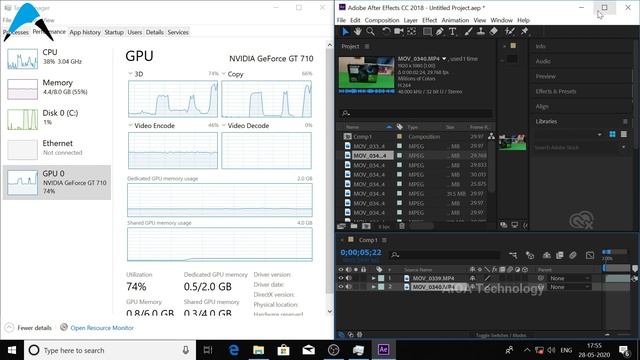Open Parent dropdown for layer MOV_0339.MP4

[x=570, y=278]
